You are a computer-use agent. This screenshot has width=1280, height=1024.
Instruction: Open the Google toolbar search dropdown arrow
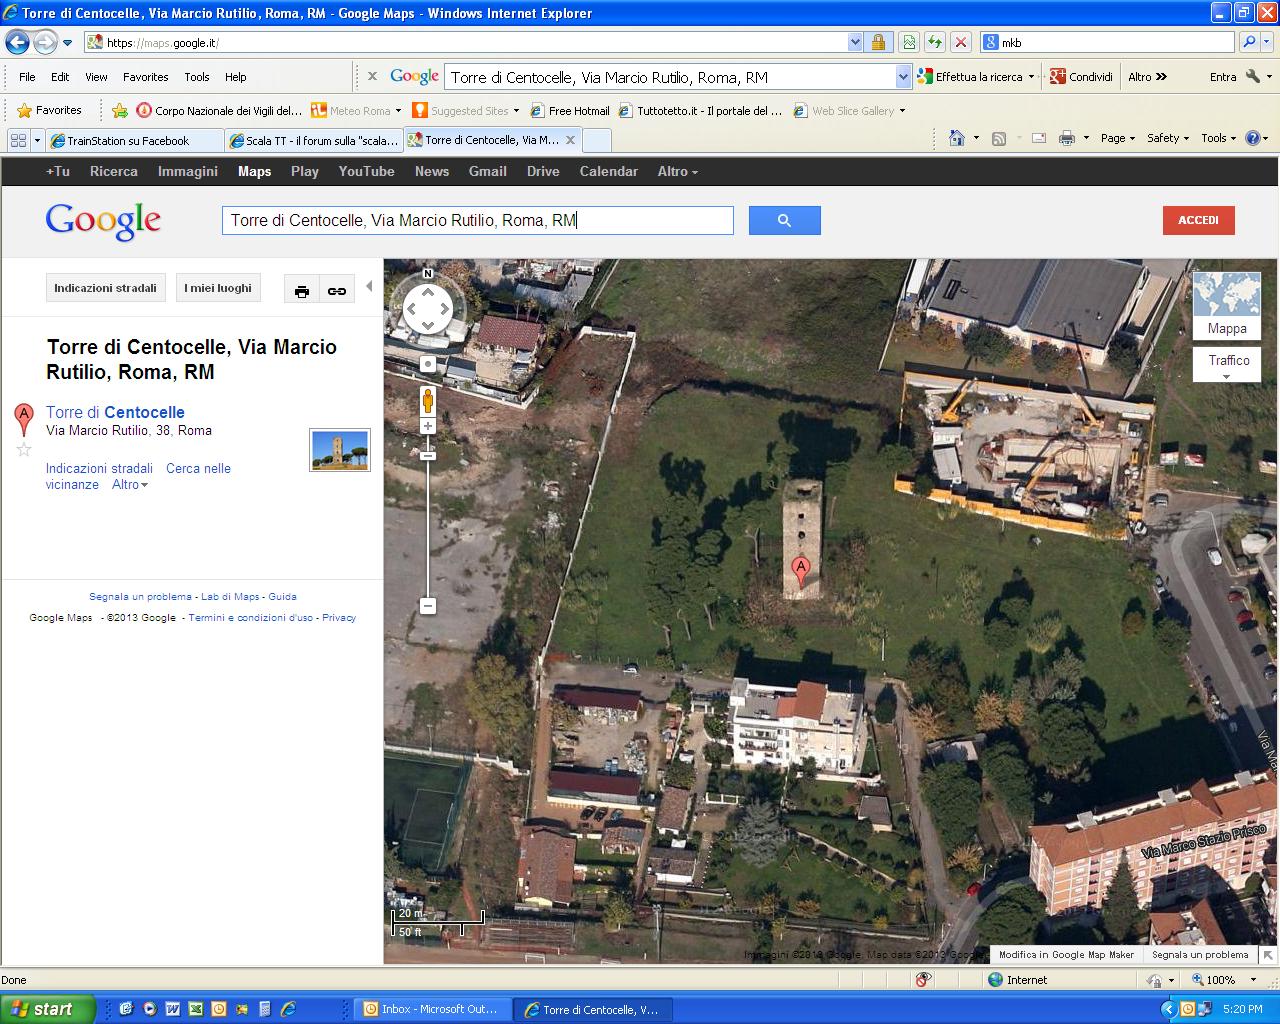[x=903, y=77]
